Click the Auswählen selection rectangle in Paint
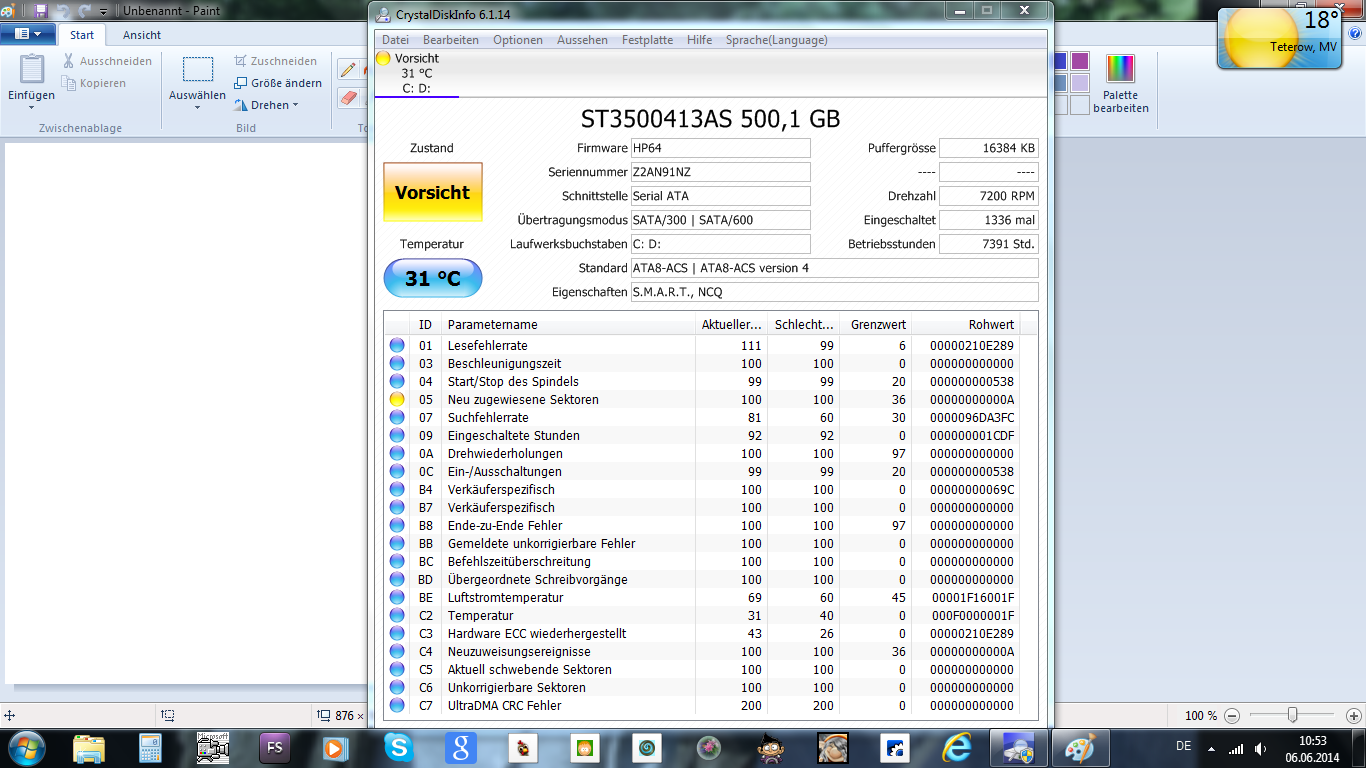 click(198, 69)
